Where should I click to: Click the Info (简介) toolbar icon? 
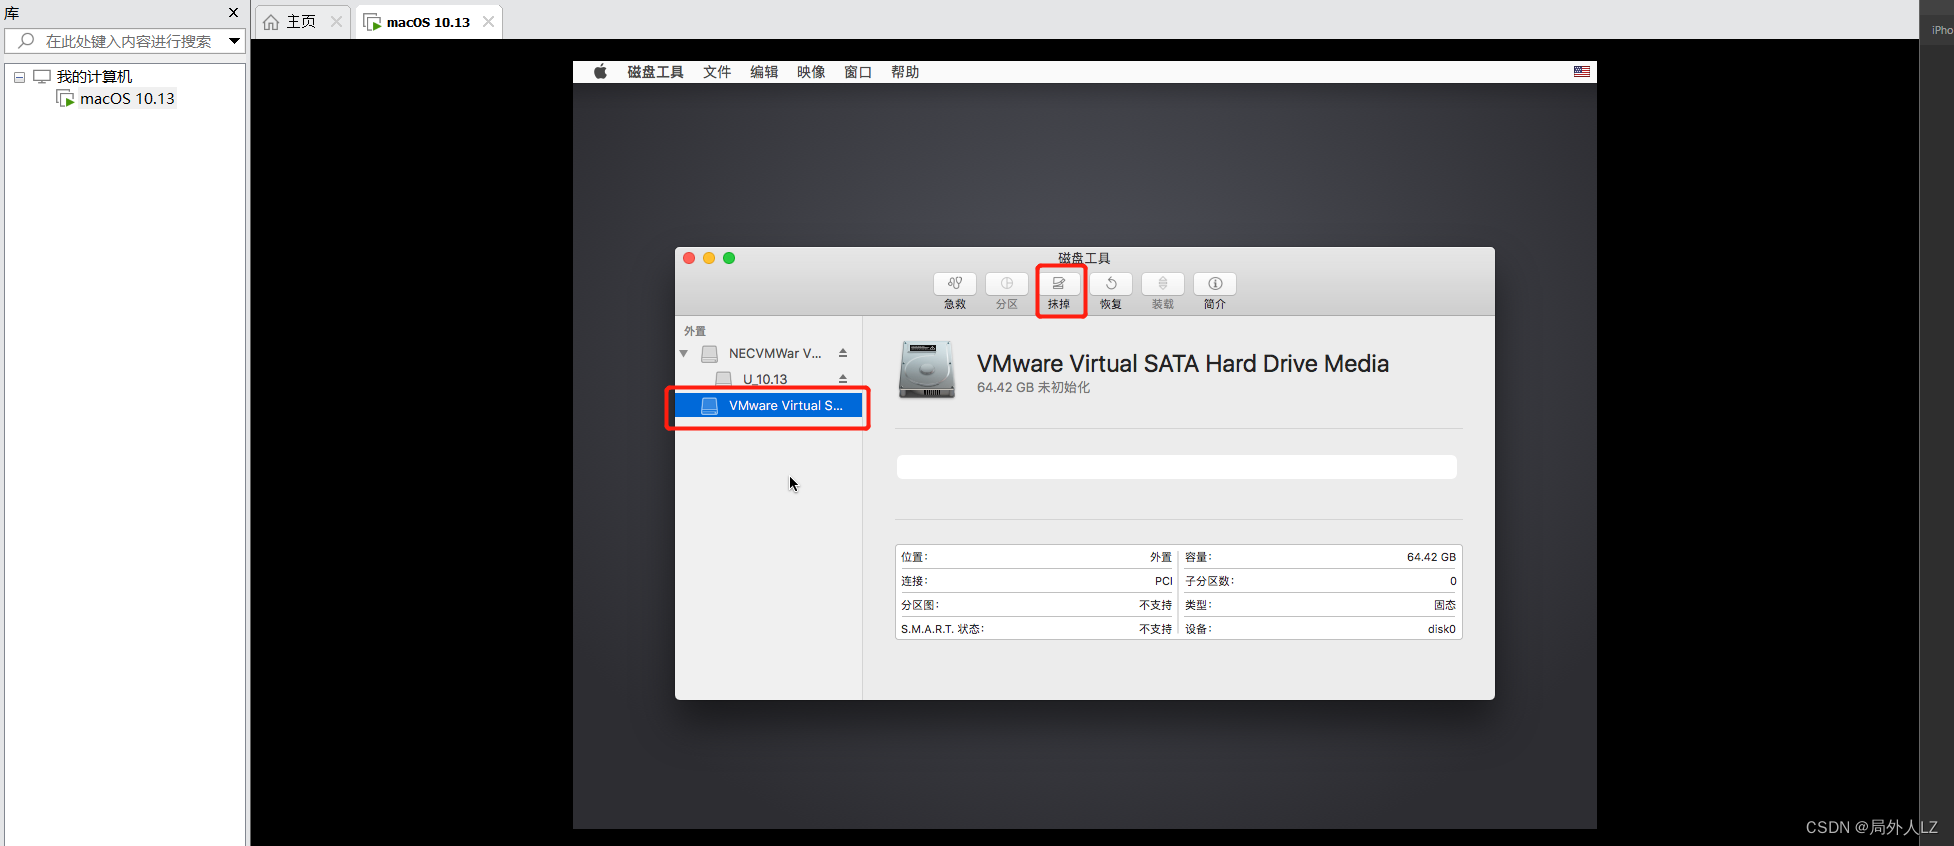[x=1215, y=284]
